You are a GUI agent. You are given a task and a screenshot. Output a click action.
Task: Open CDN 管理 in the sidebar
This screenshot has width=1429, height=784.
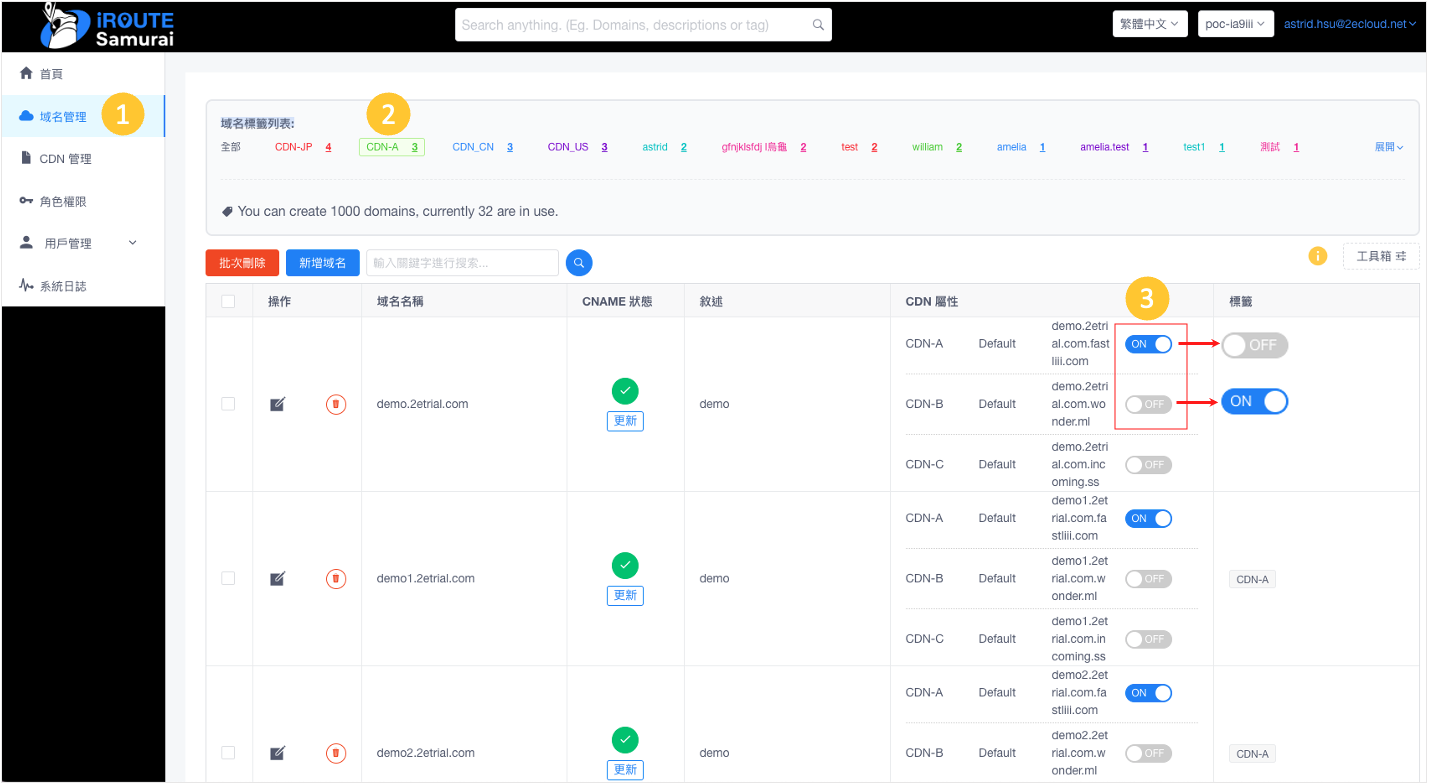[65, 159]
